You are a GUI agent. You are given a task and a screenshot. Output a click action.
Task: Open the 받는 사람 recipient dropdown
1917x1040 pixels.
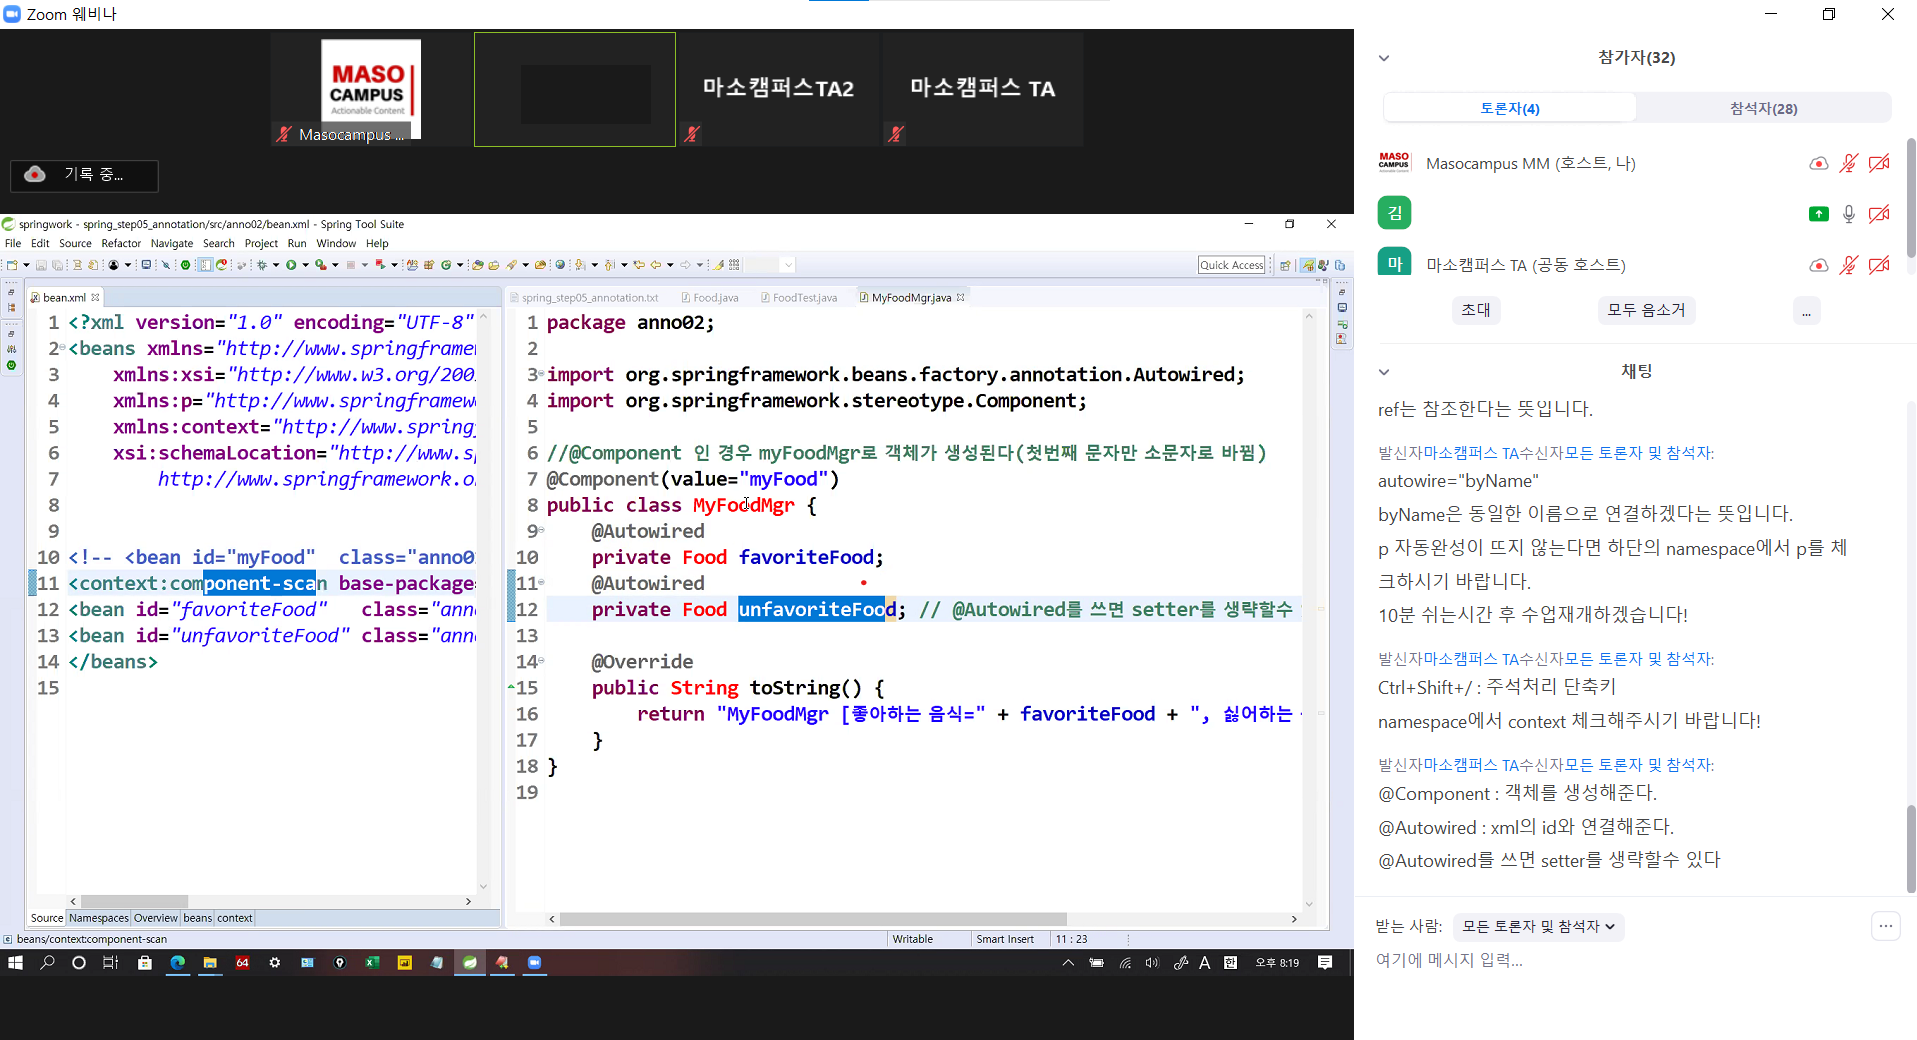[1537, 926]
